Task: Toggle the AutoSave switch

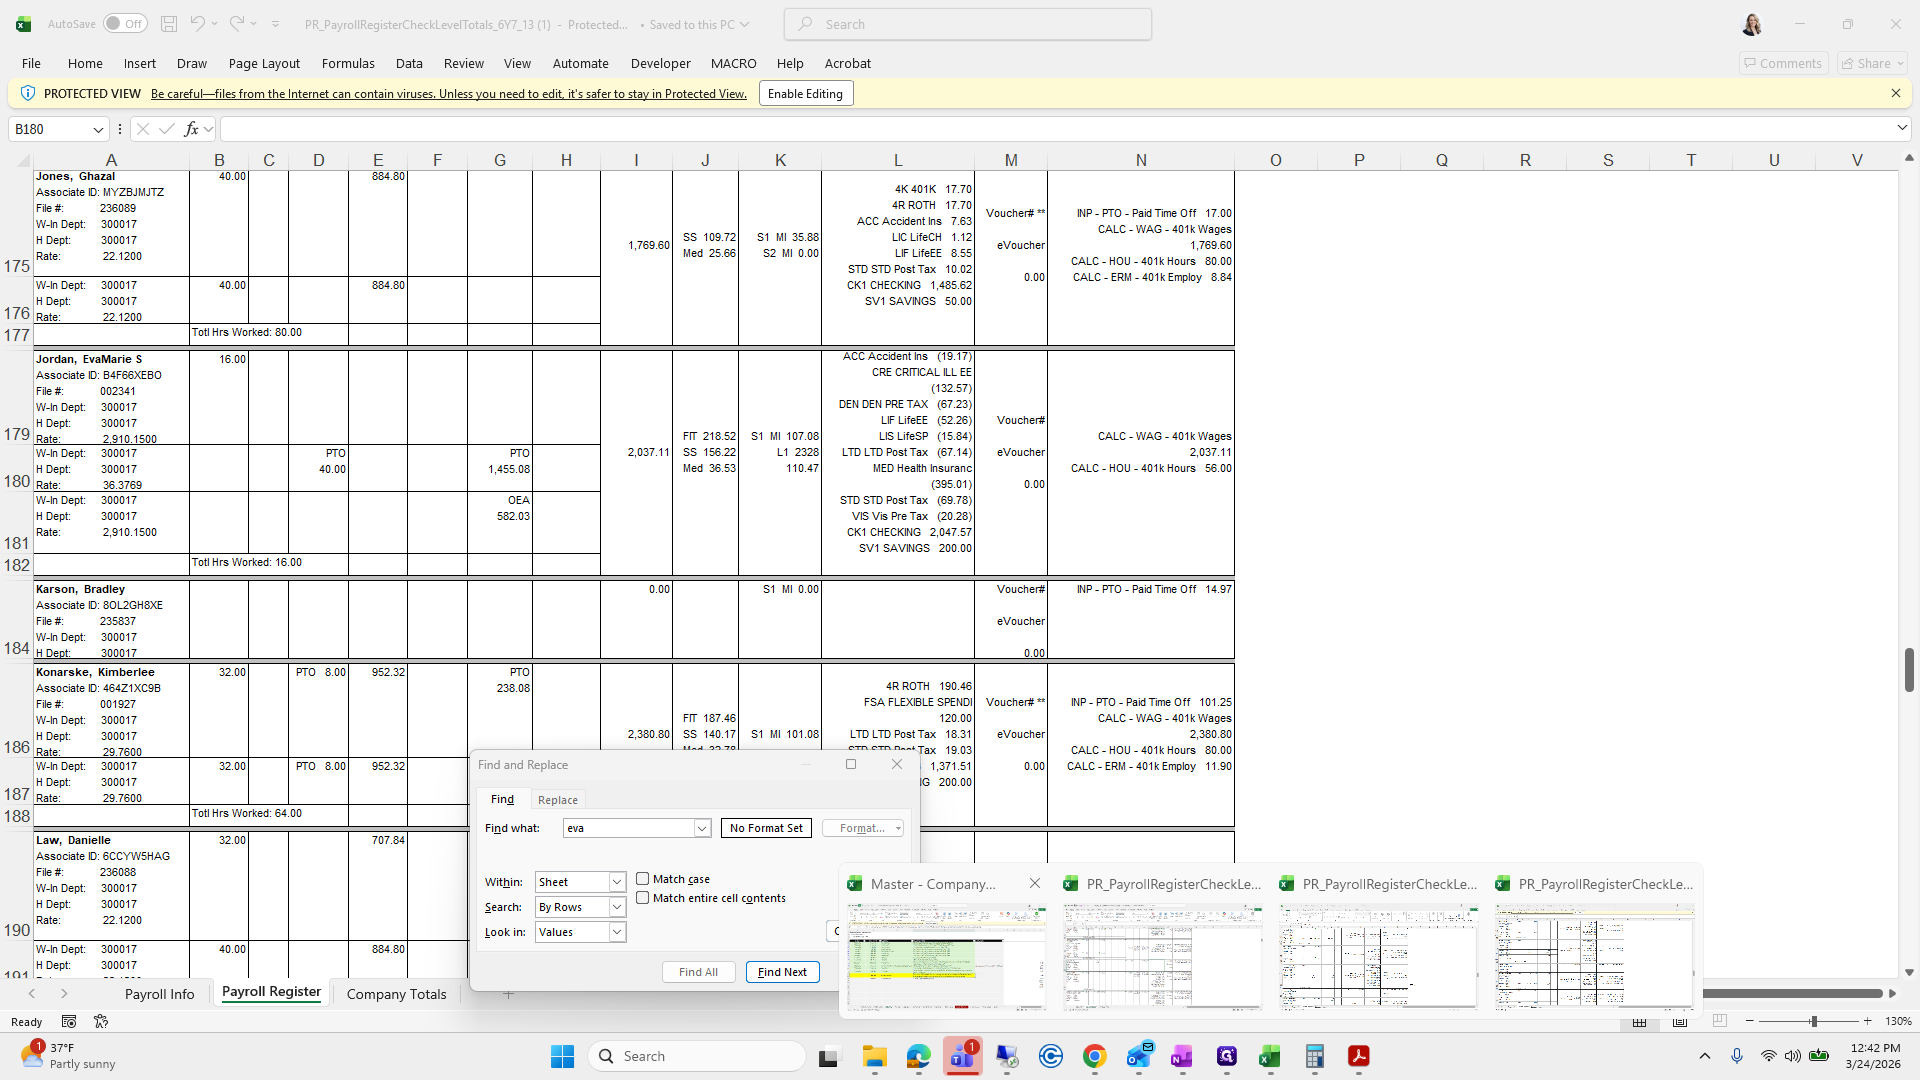Action: (x=126, y=24)
